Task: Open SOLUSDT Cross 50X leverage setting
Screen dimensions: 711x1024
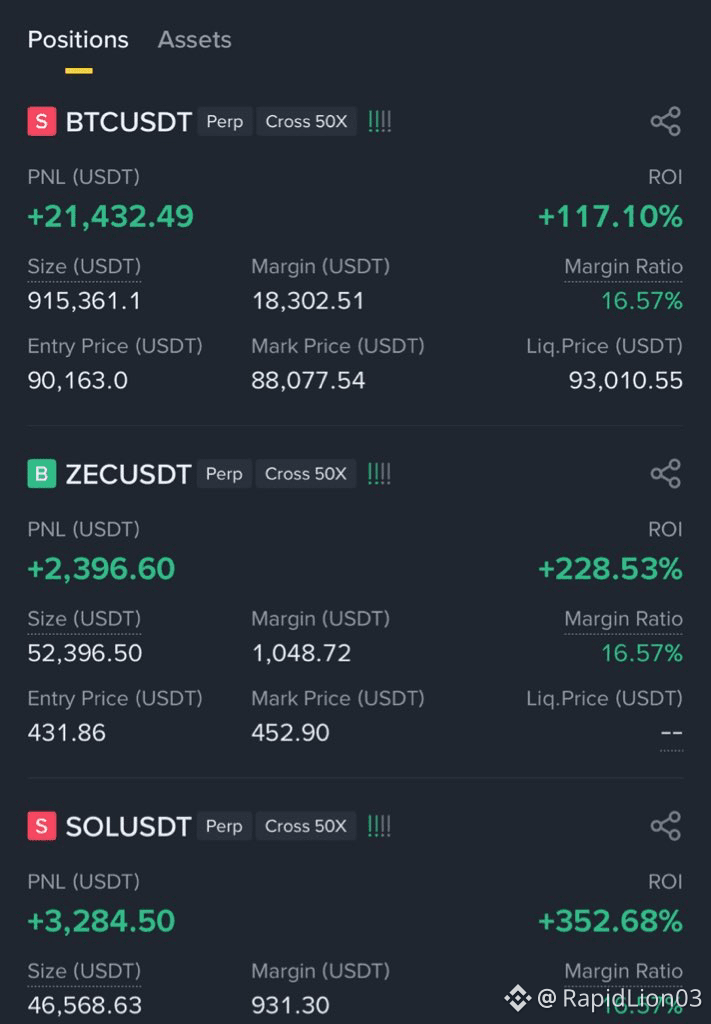Action: click(306, 826)
